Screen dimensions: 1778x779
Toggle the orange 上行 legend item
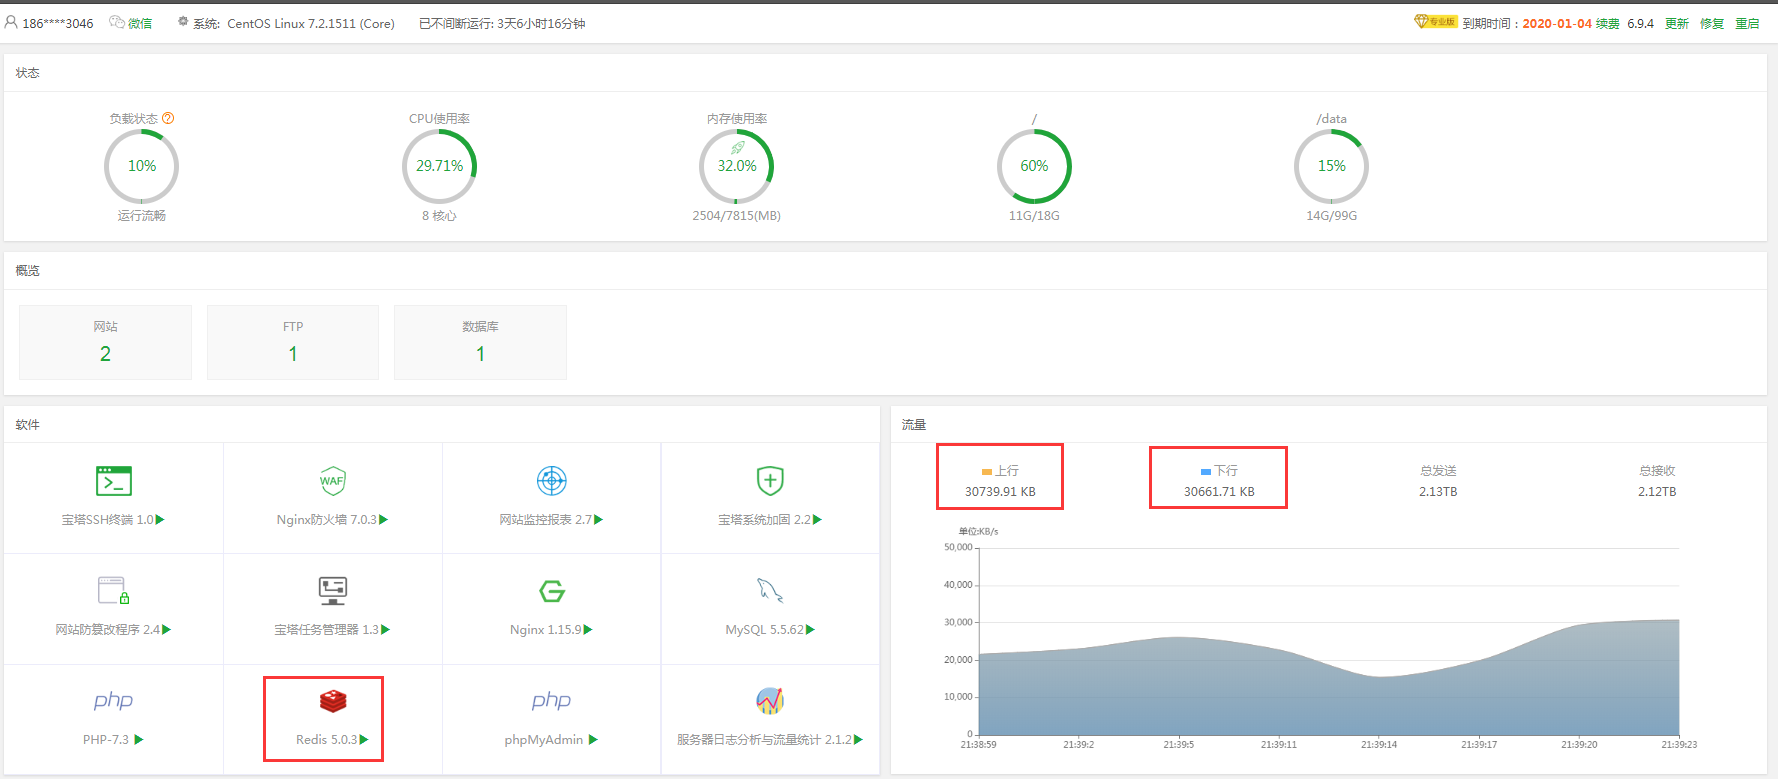click(x=1000, y=470)
